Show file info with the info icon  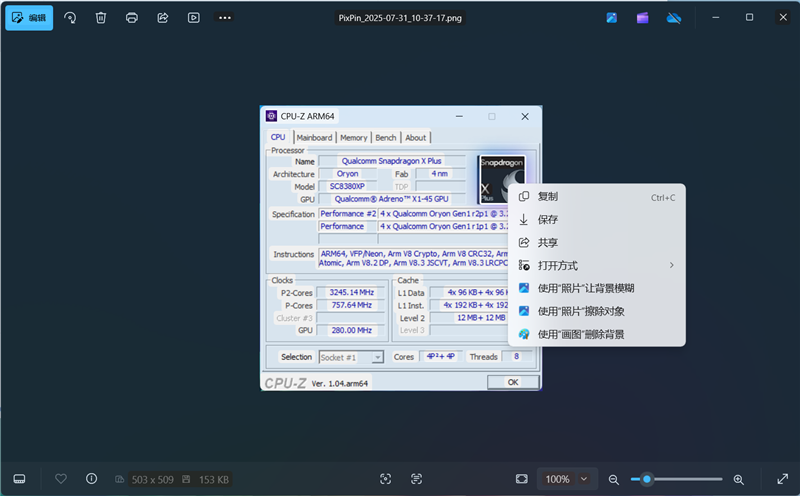(x=91, y=479)
